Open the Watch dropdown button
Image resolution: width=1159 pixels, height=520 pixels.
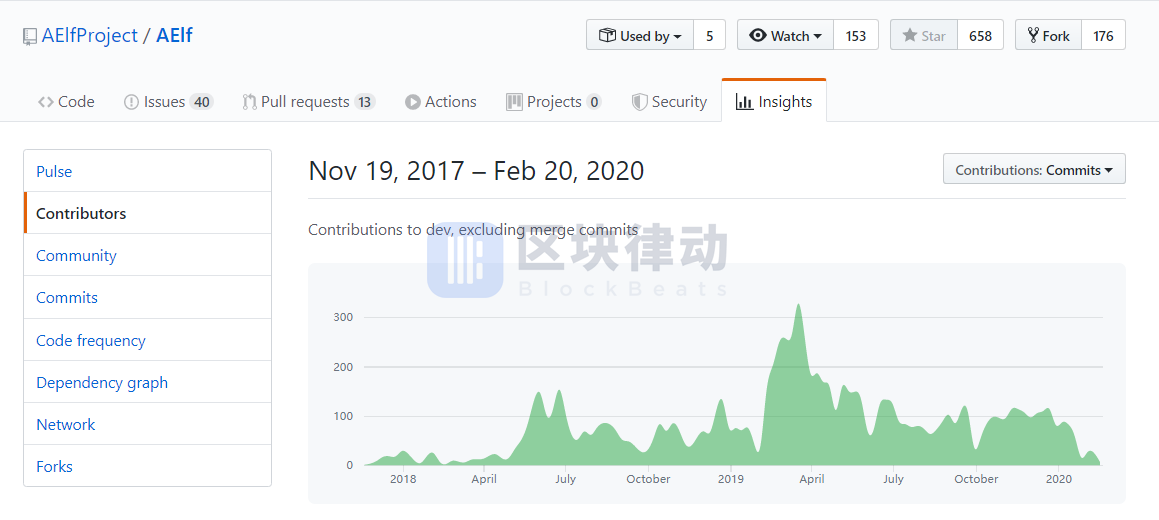[785, 35]
